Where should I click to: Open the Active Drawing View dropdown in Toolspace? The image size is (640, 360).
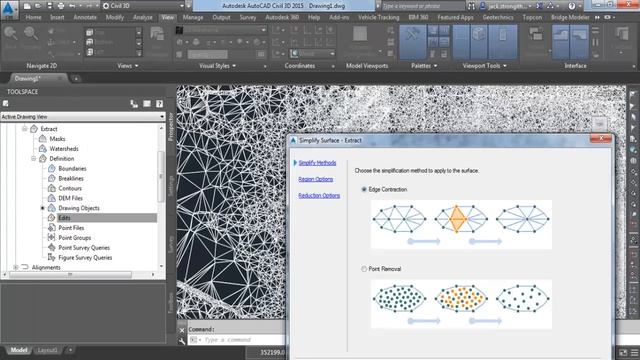coord(82,117)
